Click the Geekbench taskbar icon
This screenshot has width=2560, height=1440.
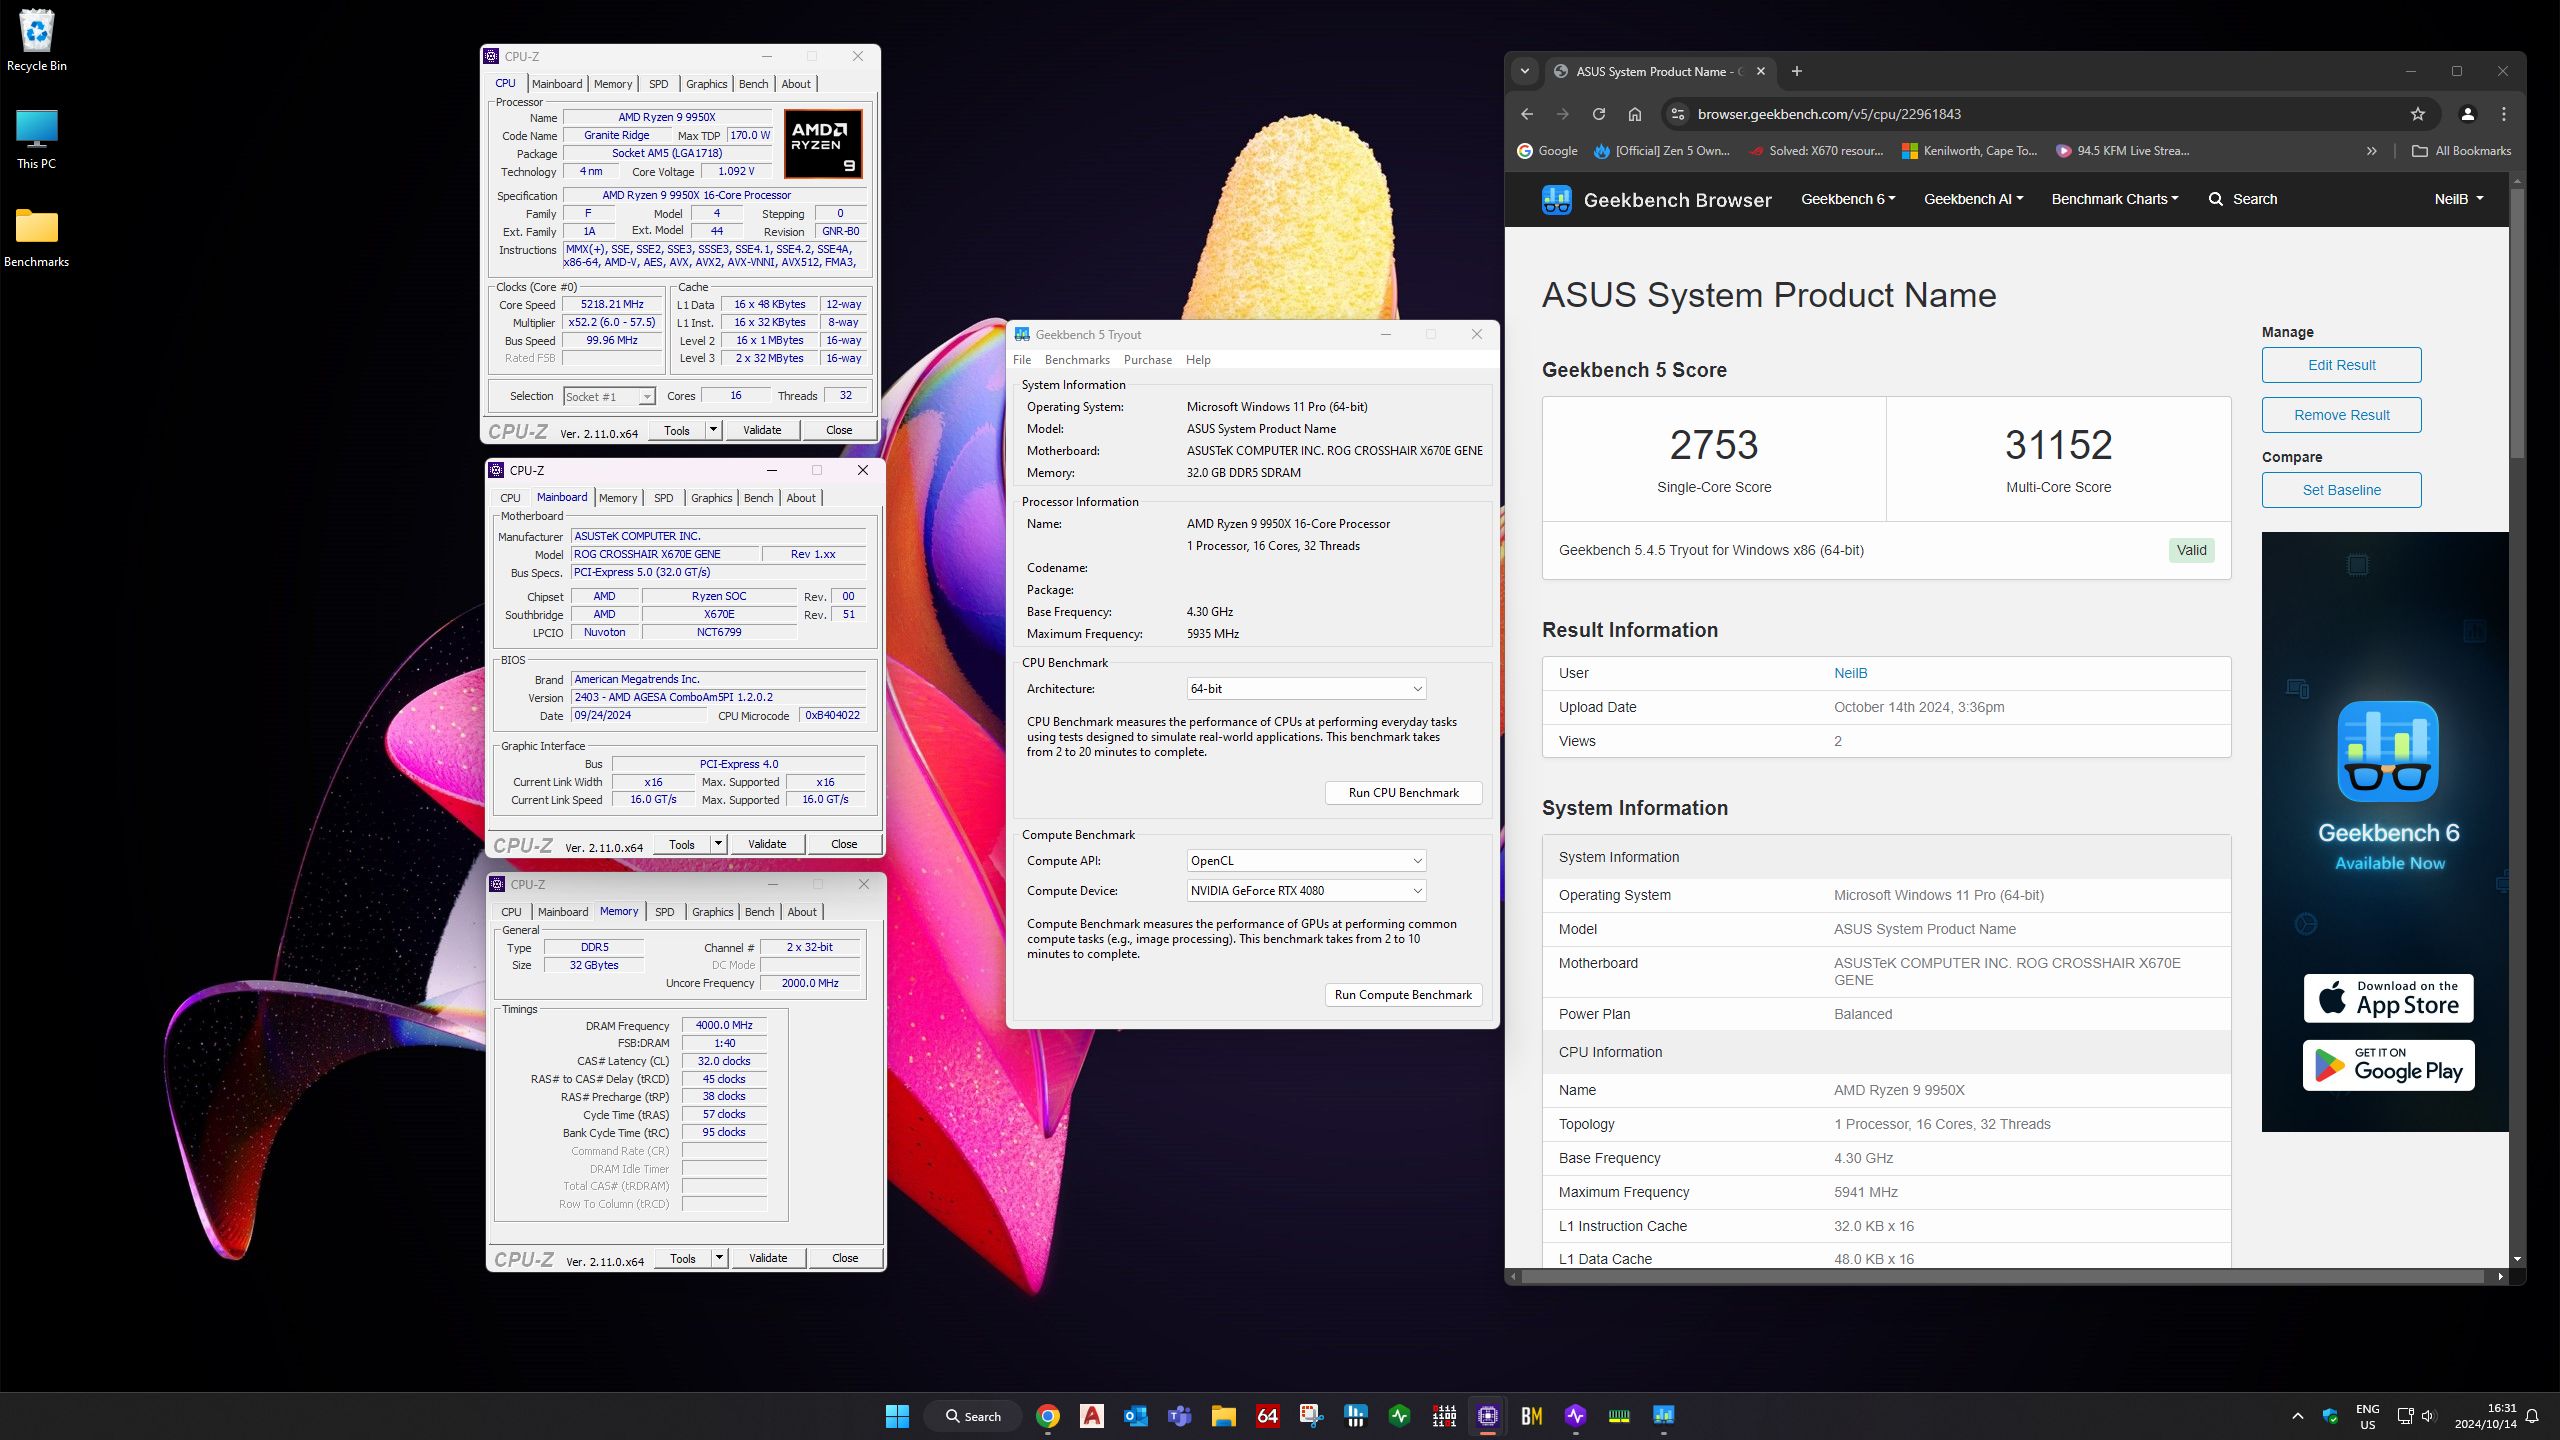click(1663, 1416)
